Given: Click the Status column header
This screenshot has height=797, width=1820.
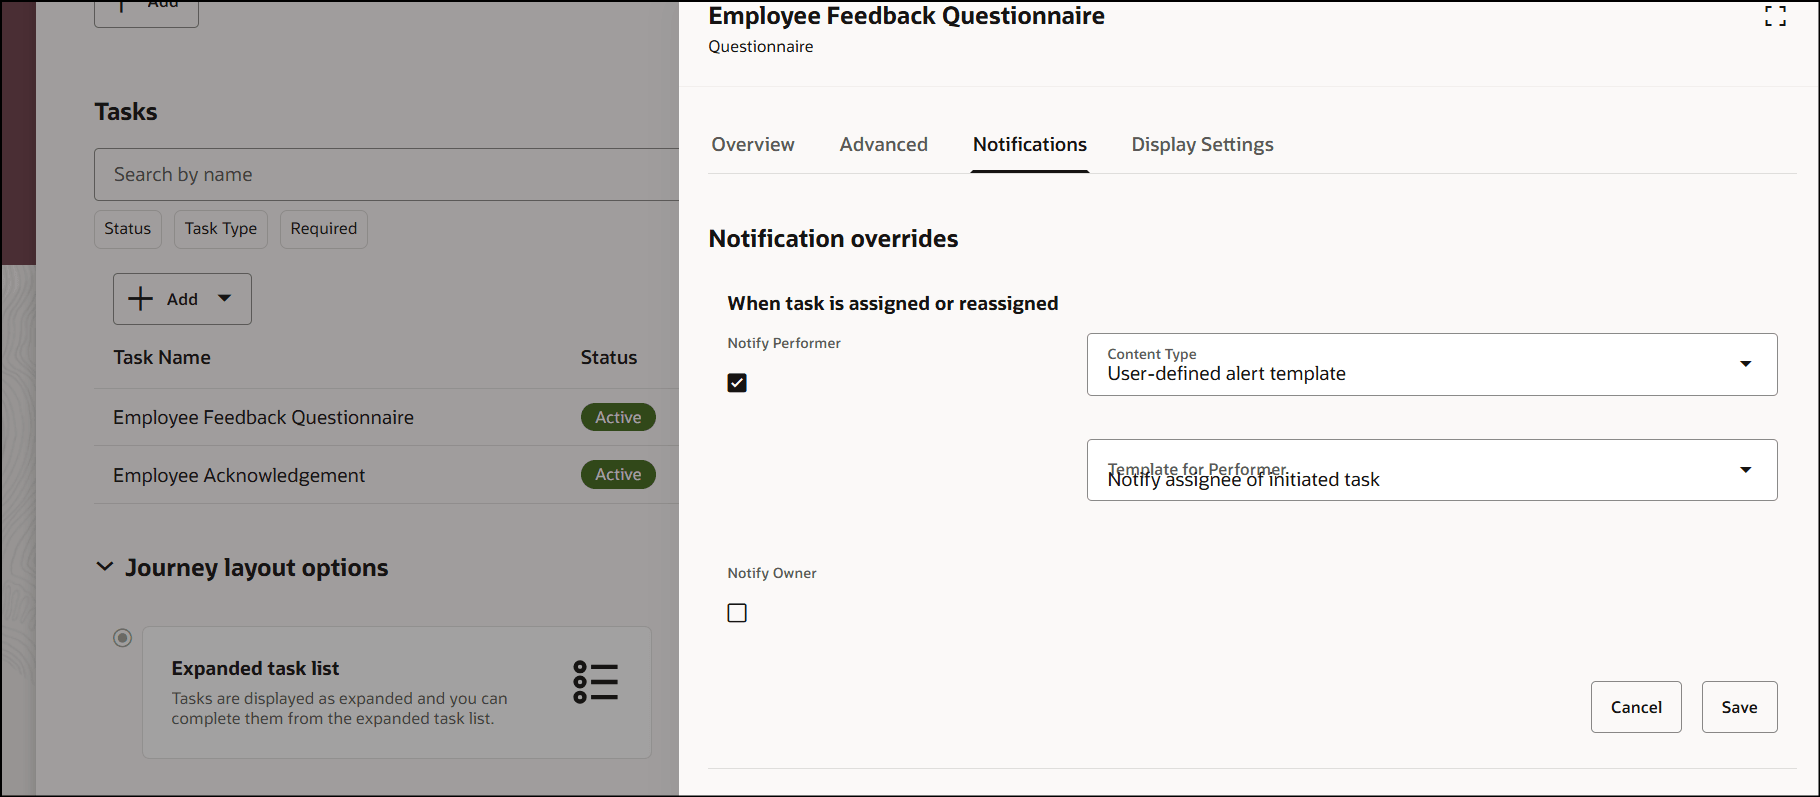Looking at the screenshot, I should tap(609, 358).
